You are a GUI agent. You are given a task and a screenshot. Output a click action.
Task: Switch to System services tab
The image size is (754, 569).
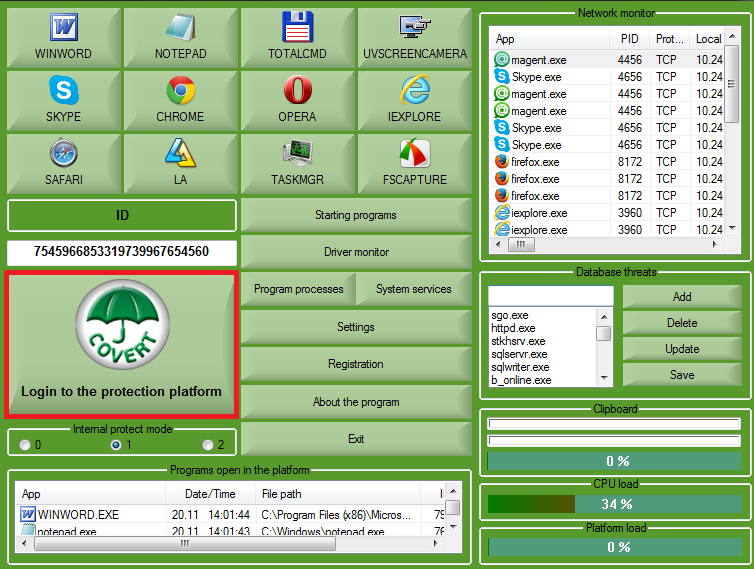[413, 289]
